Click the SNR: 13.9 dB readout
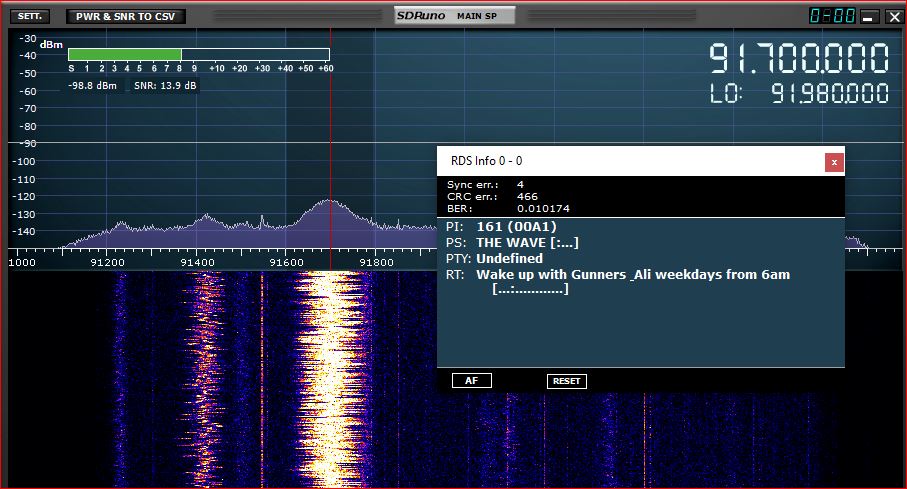 [165, 86]
